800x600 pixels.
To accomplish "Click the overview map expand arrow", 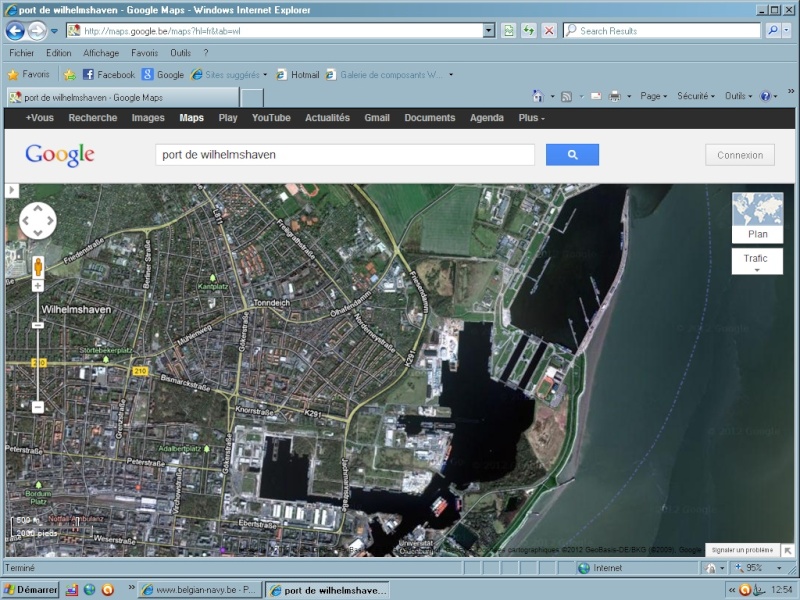I will 788,551.
